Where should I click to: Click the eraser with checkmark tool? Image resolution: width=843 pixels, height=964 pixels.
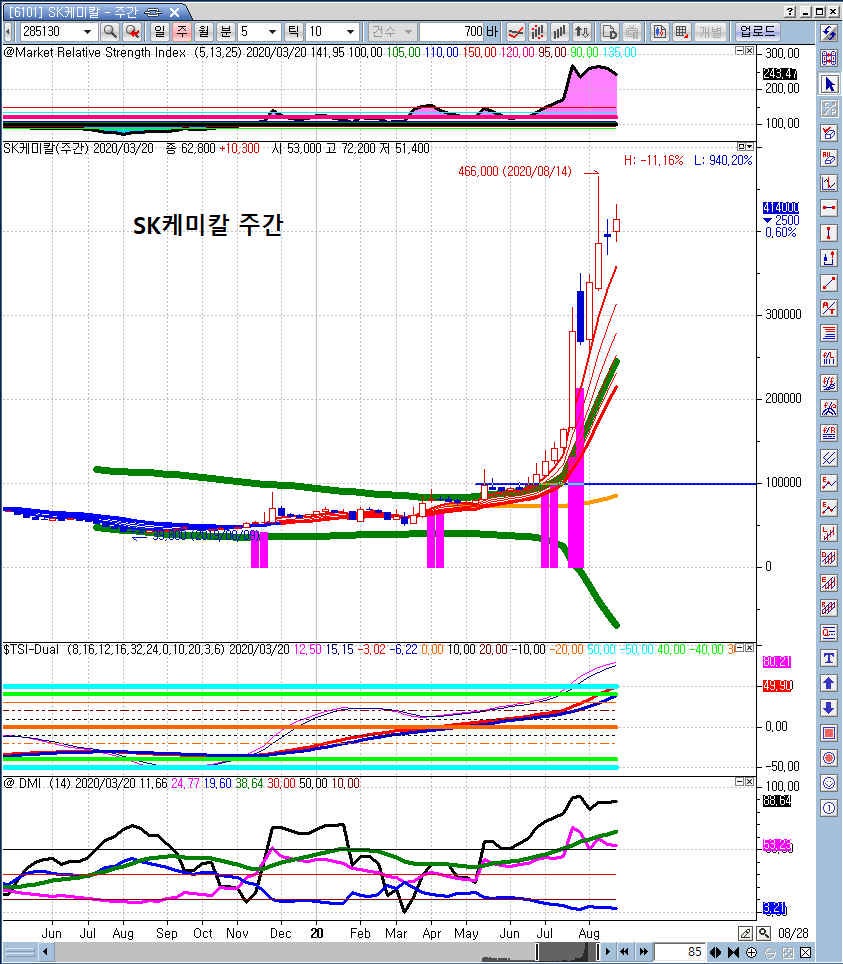(x=829, y=133)
